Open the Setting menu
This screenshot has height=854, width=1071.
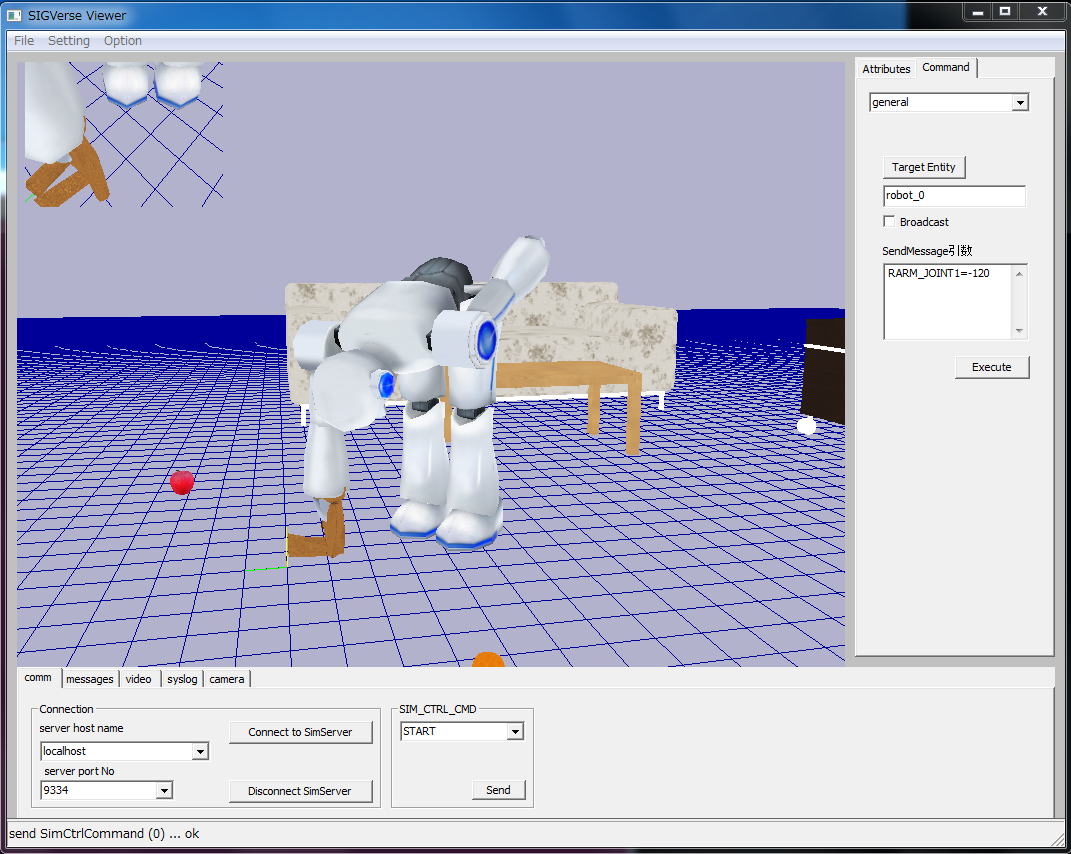click(69, 41)
